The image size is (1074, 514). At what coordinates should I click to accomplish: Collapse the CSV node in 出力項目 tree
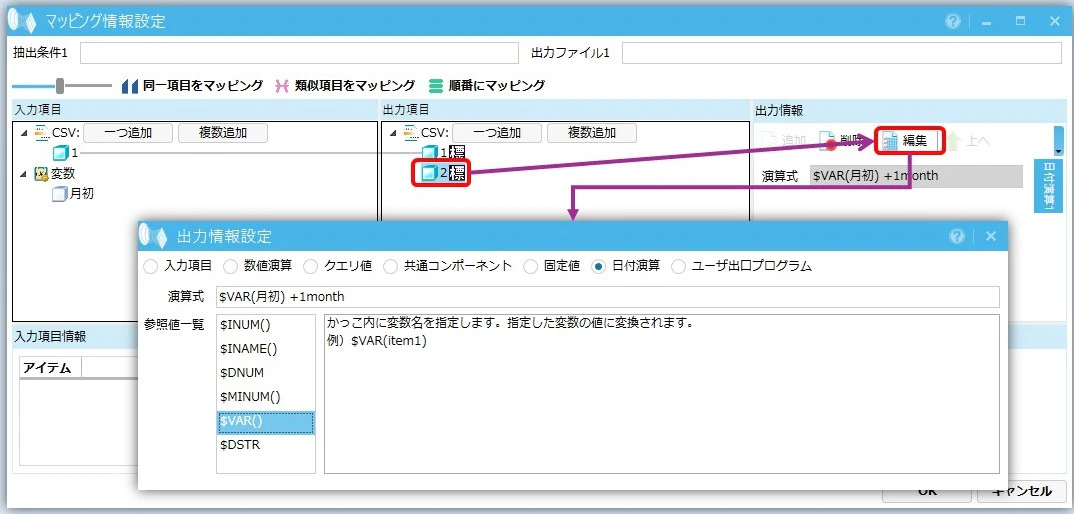click(393, 133)
